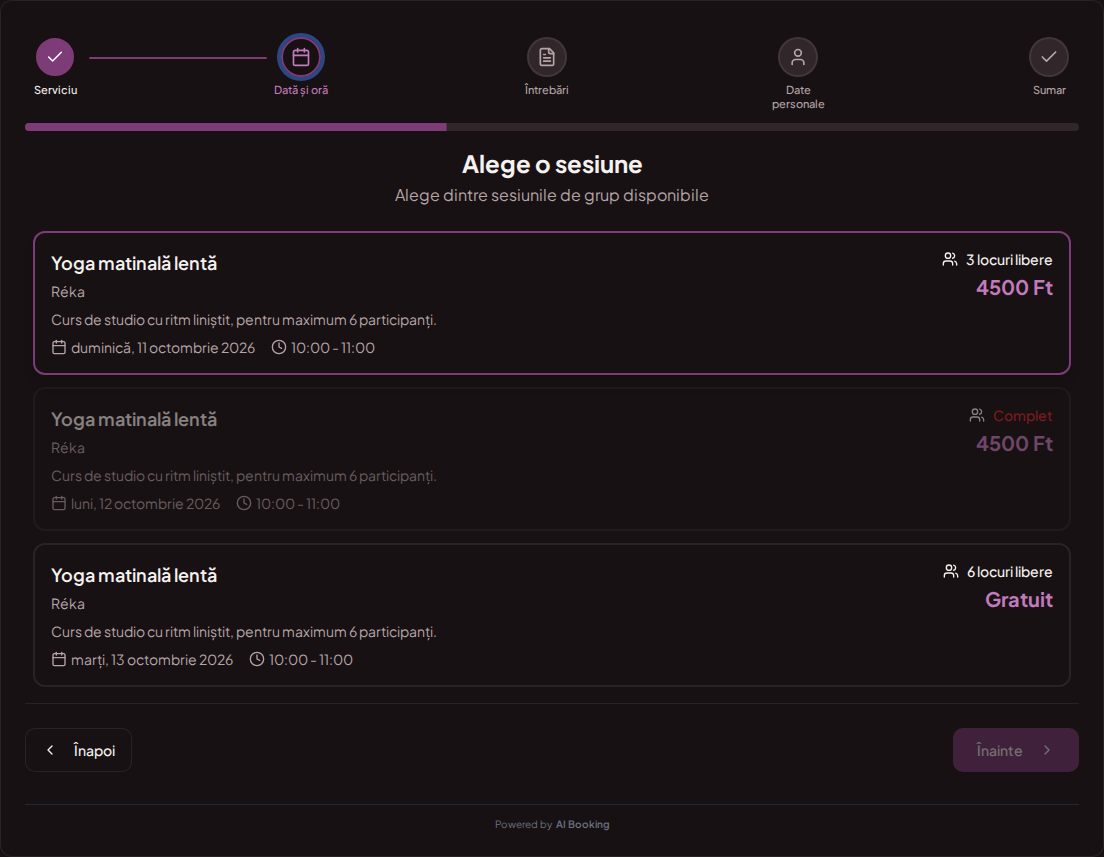
Task: Click the Alege o sesiune heading
Action: (552, 164)
